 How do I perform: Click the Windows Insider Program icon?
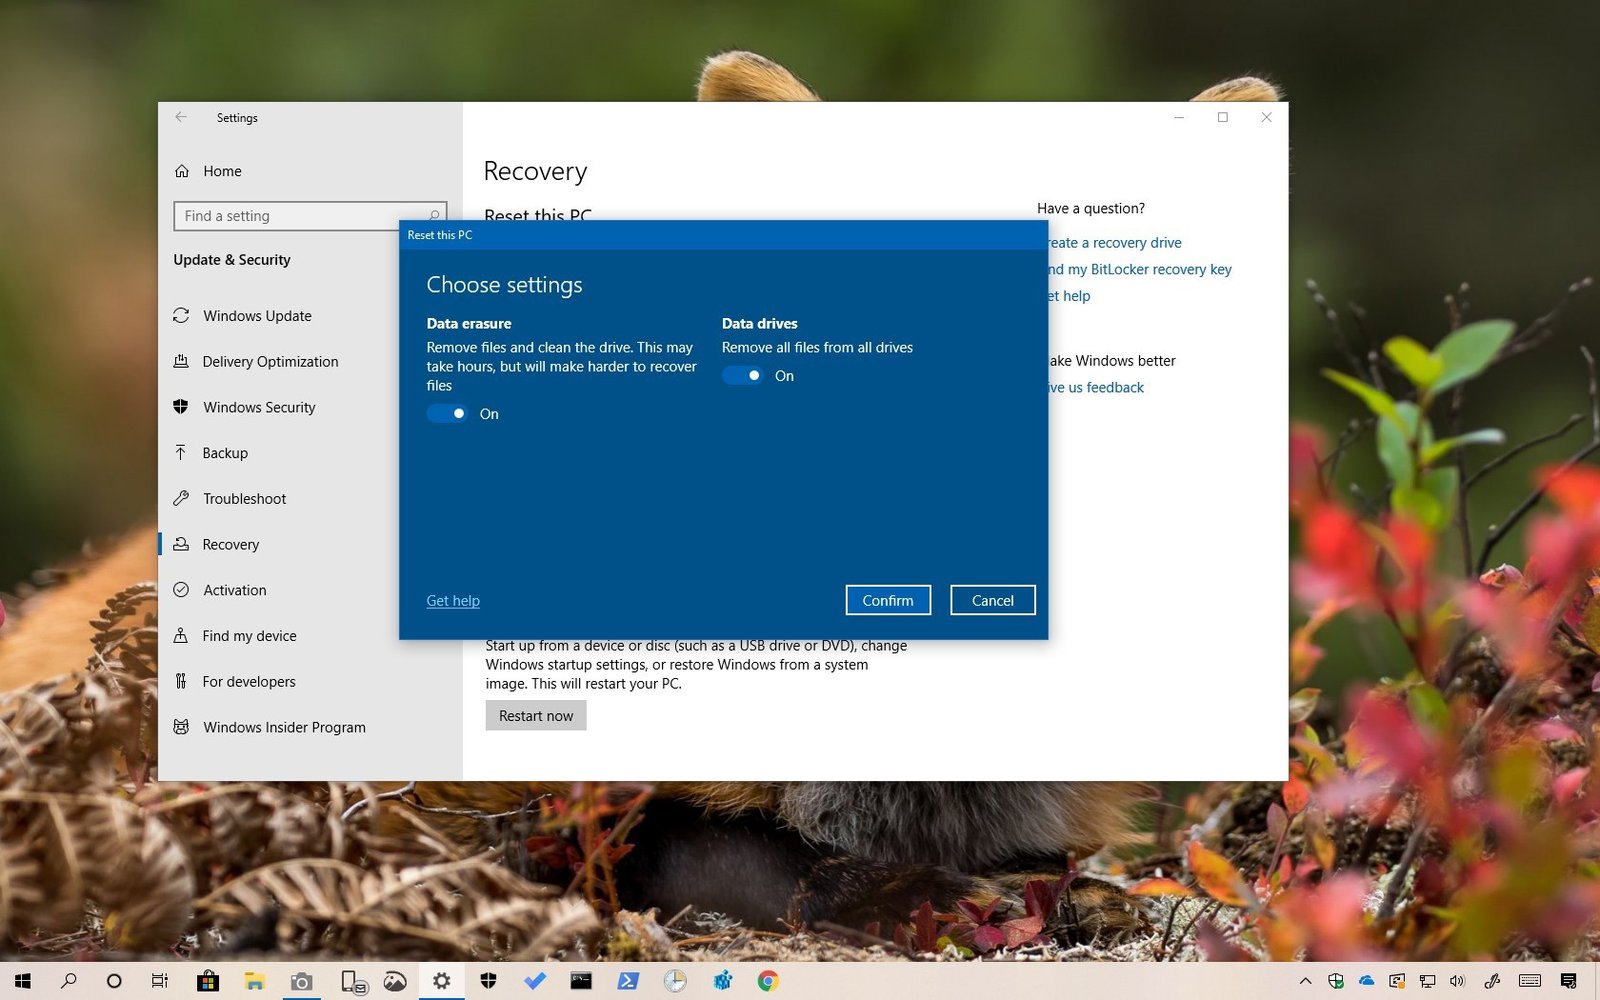pyautogui.click(x=181, y=727)
